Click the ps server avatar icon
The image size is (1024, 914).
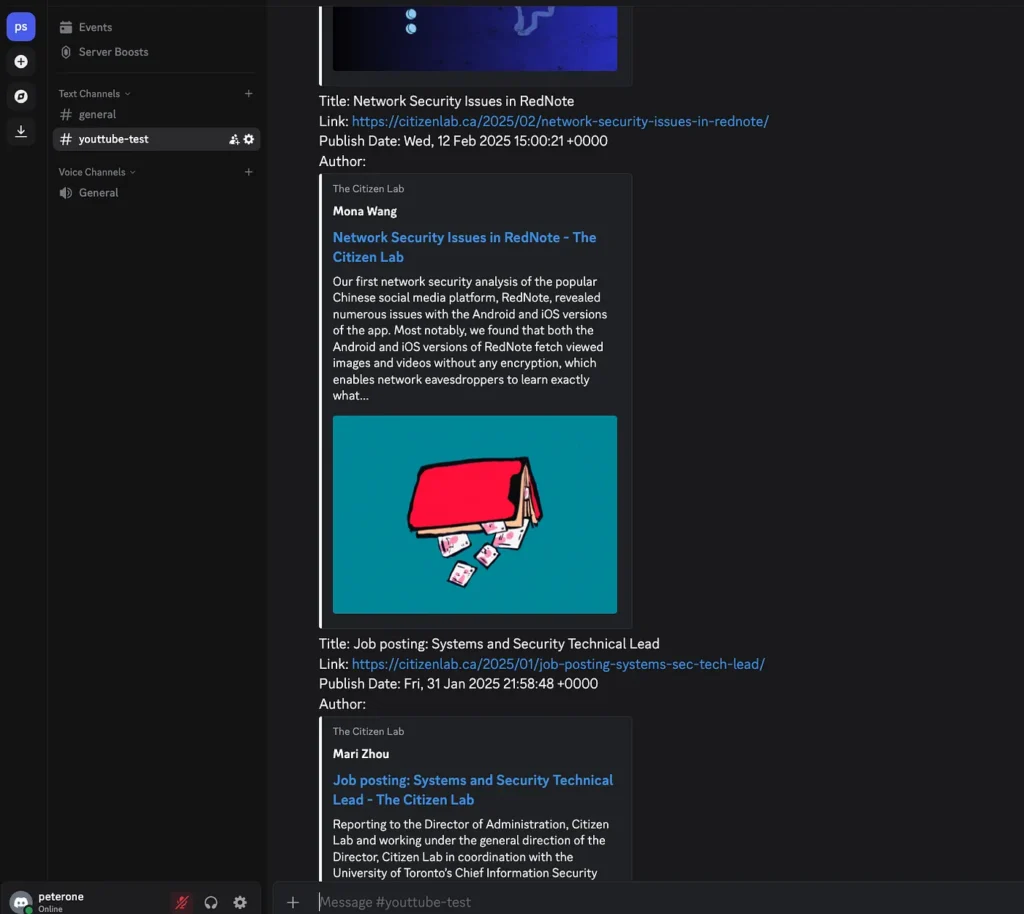(20, 26)
